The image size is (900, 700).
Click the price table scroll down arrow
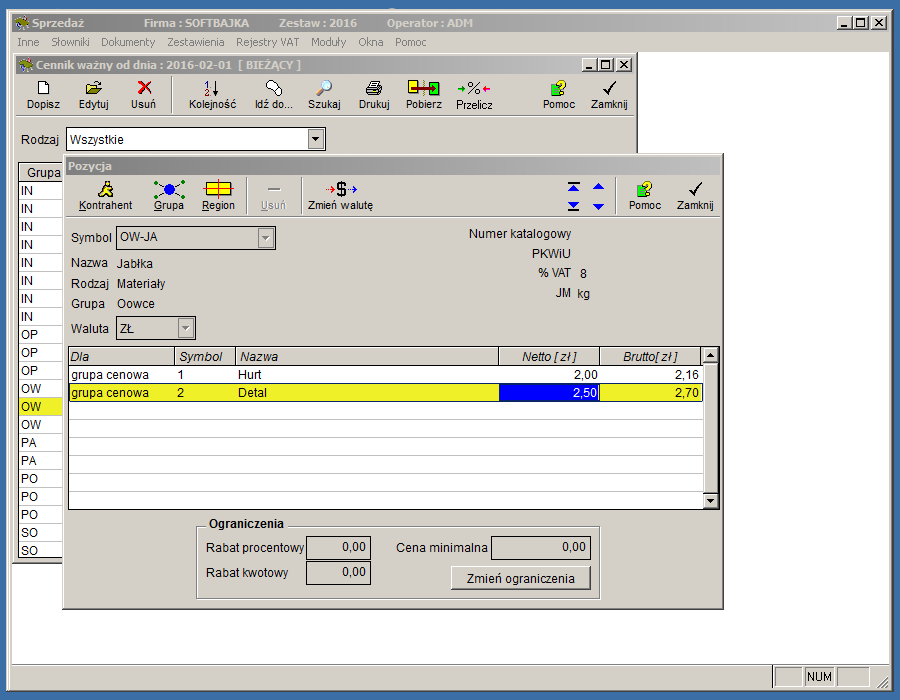(x=710, y=501)
